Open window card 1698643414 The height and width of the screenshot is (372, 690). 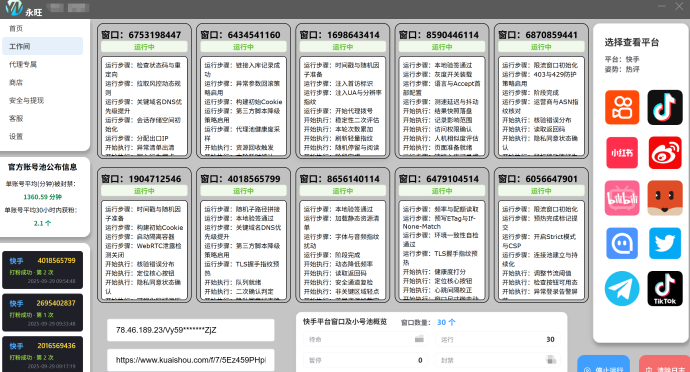[343, 91]
